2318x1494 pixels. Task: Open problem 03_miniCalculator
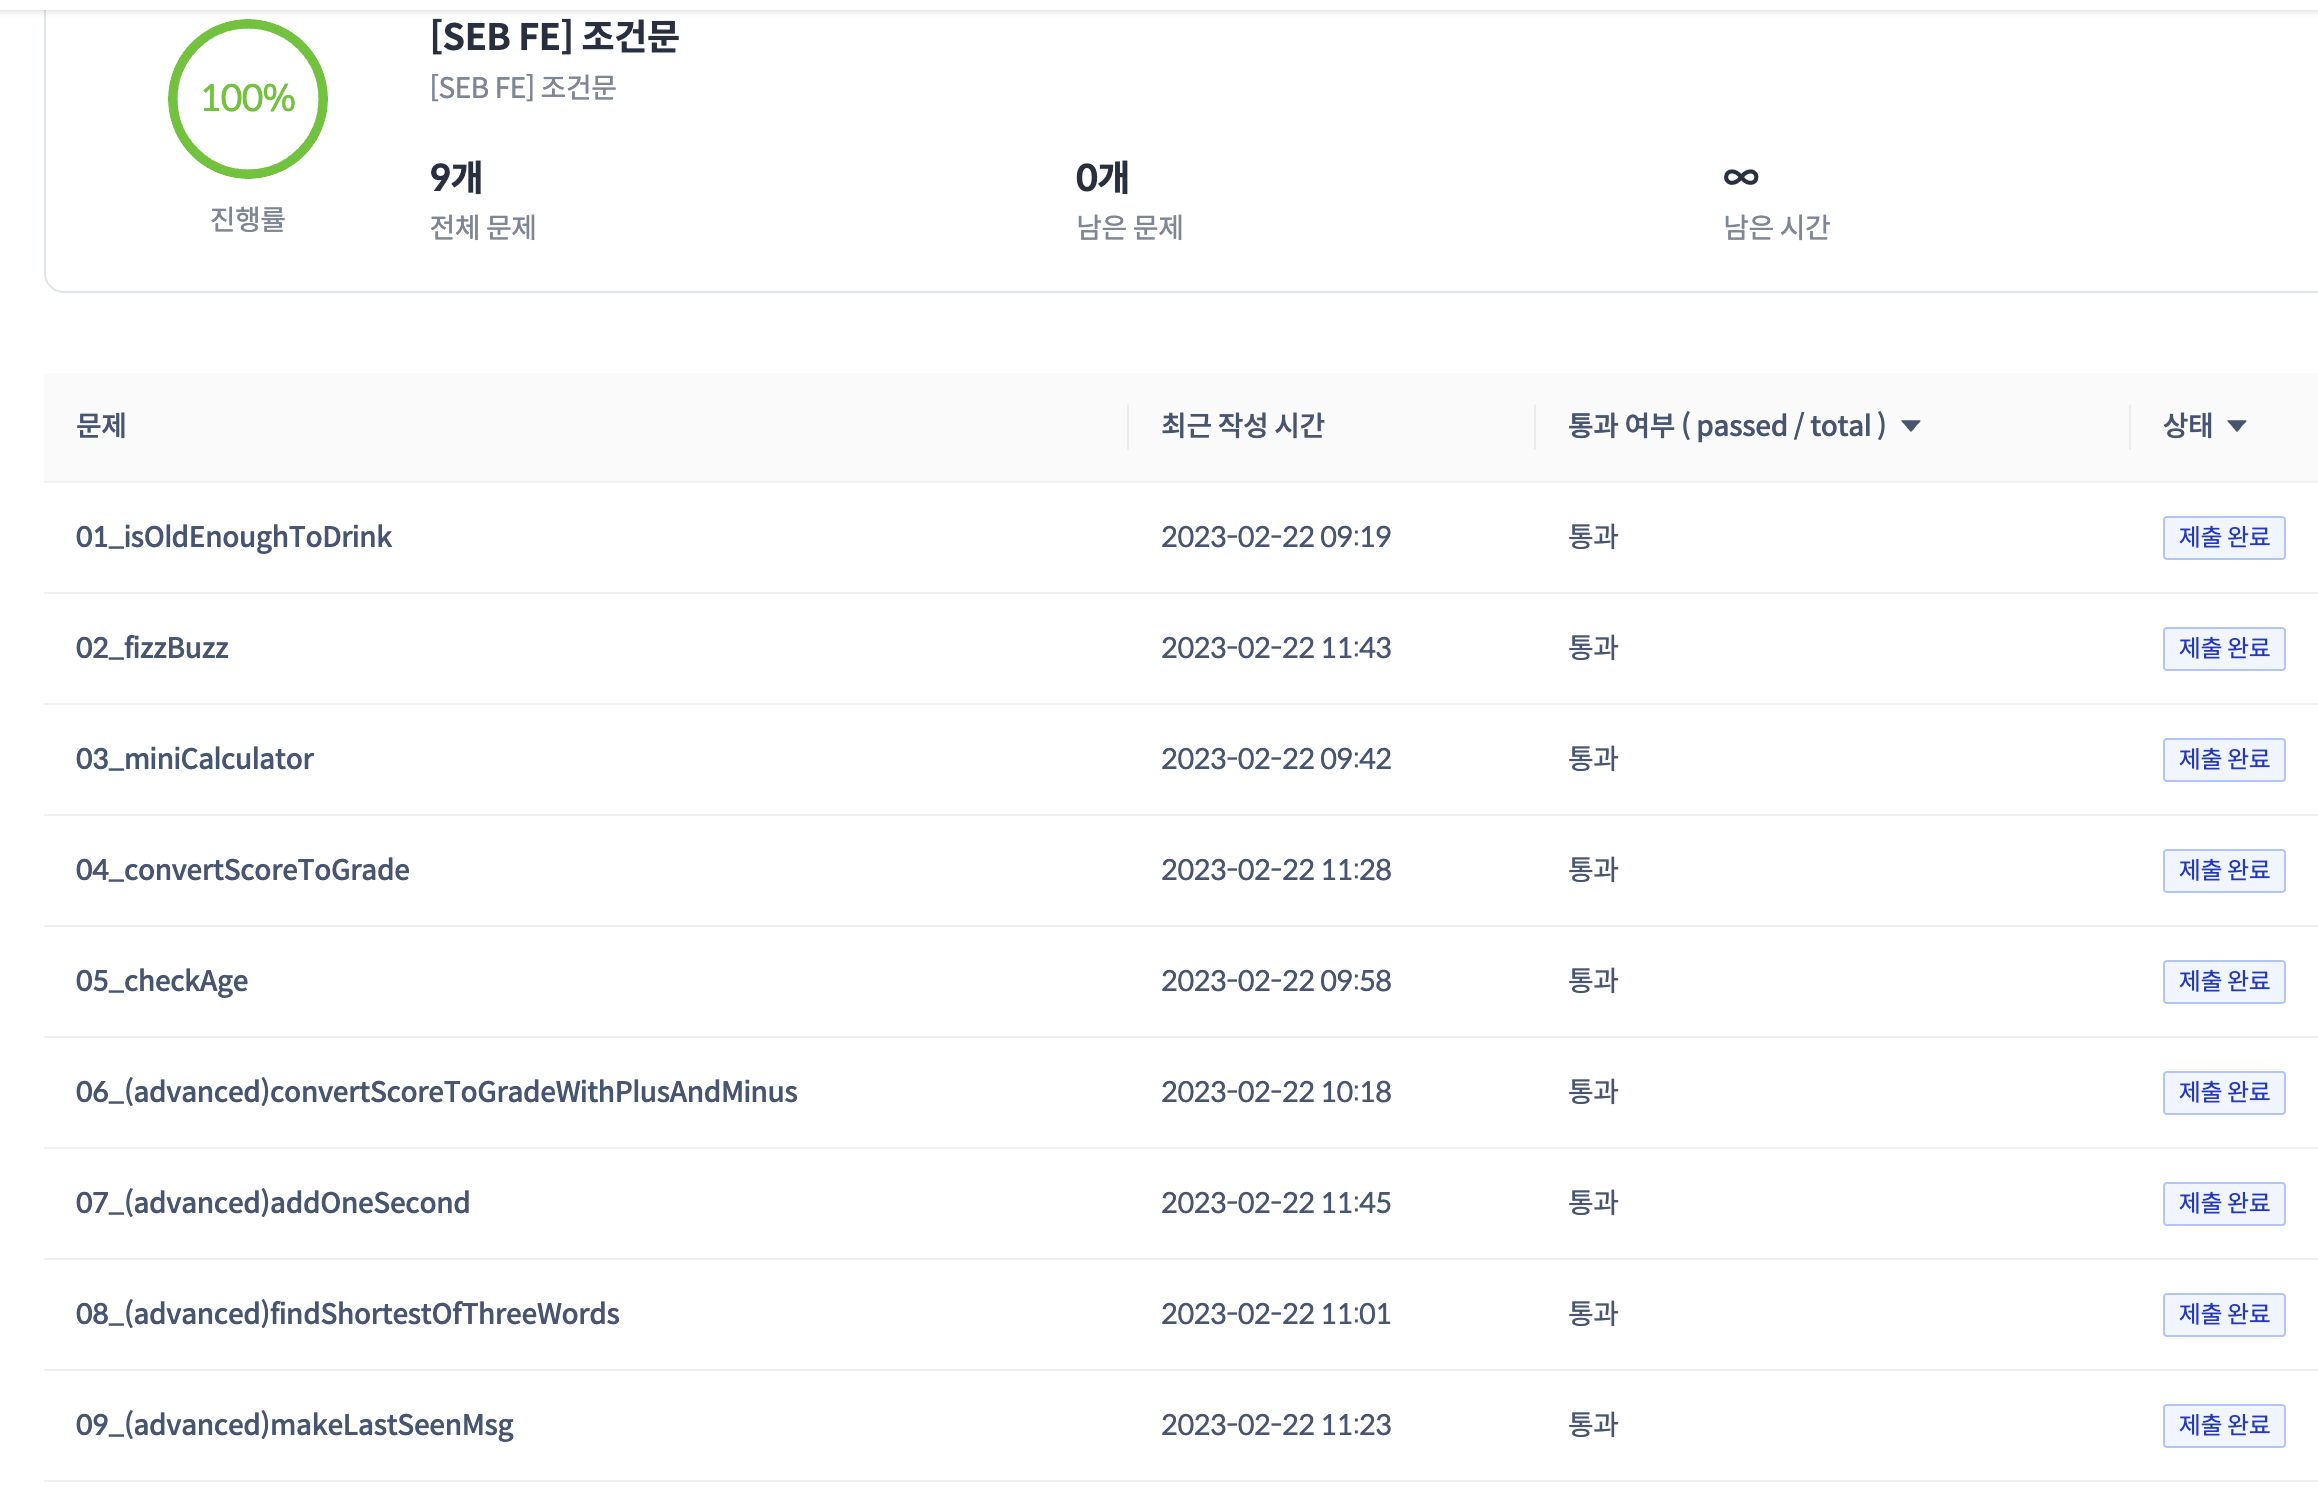coord(195,759)
